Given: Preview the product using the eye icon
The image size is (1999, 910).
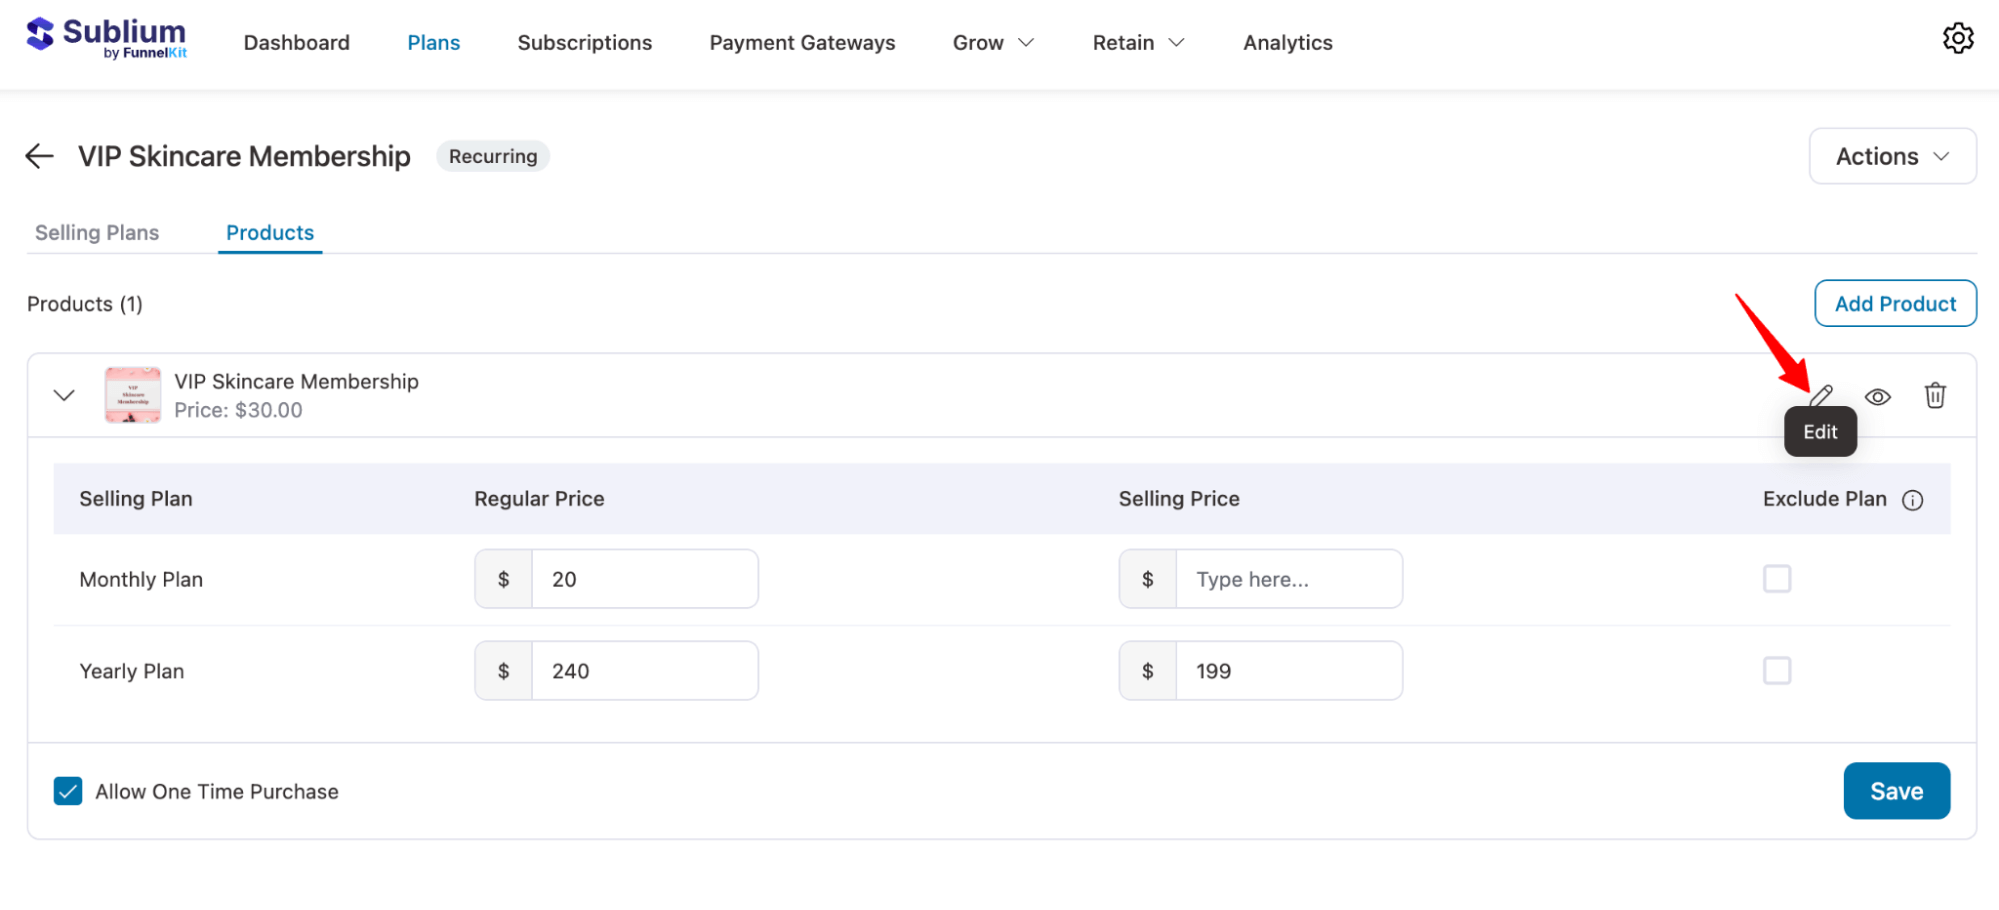Looking at the screenshot, I should [x=1877, y=396].
